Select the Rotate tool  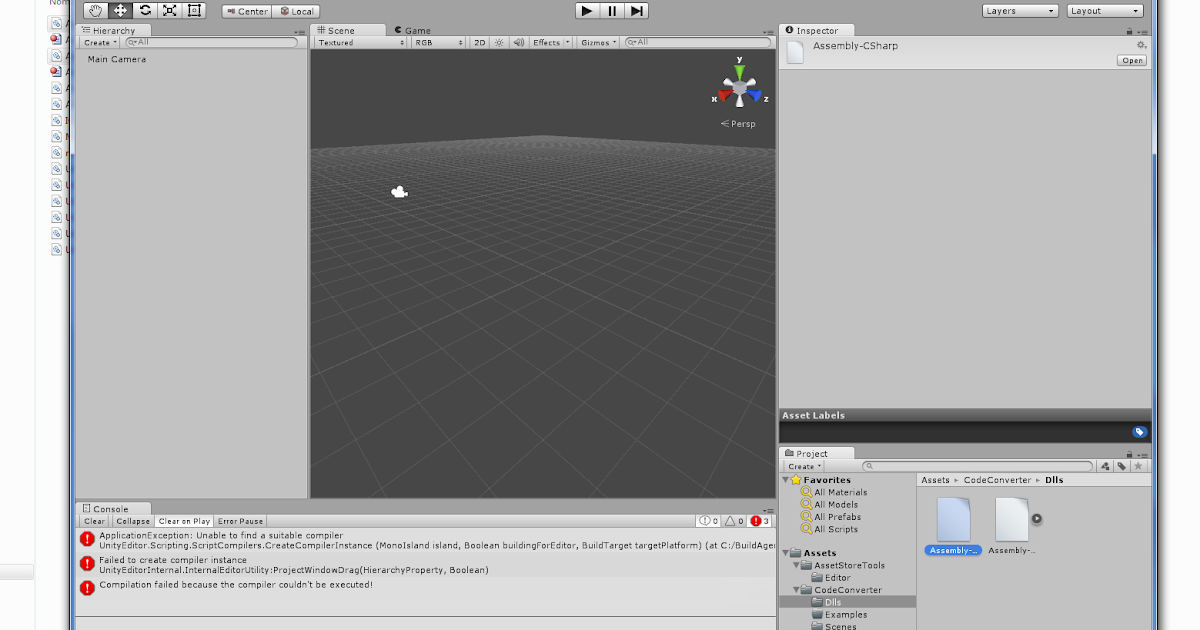[x=145, y=10]
